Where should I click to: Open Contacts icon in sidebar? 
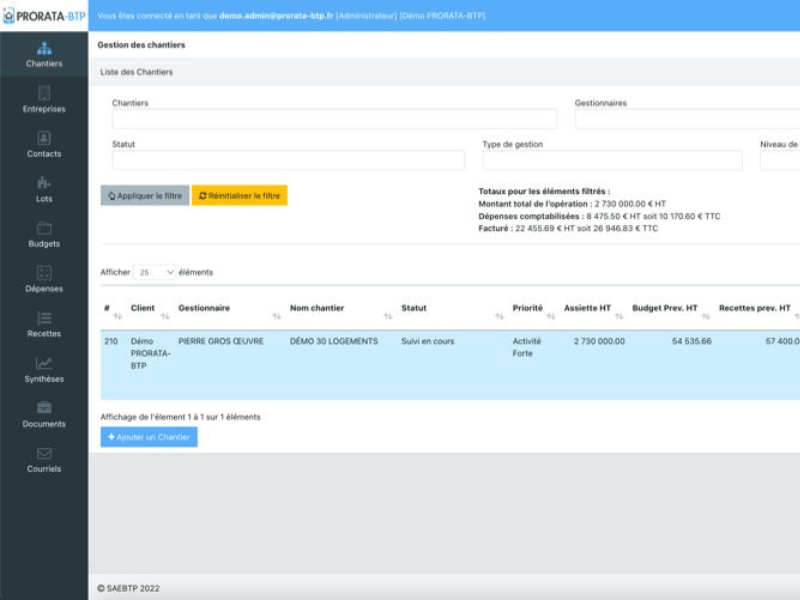(44, 138)
